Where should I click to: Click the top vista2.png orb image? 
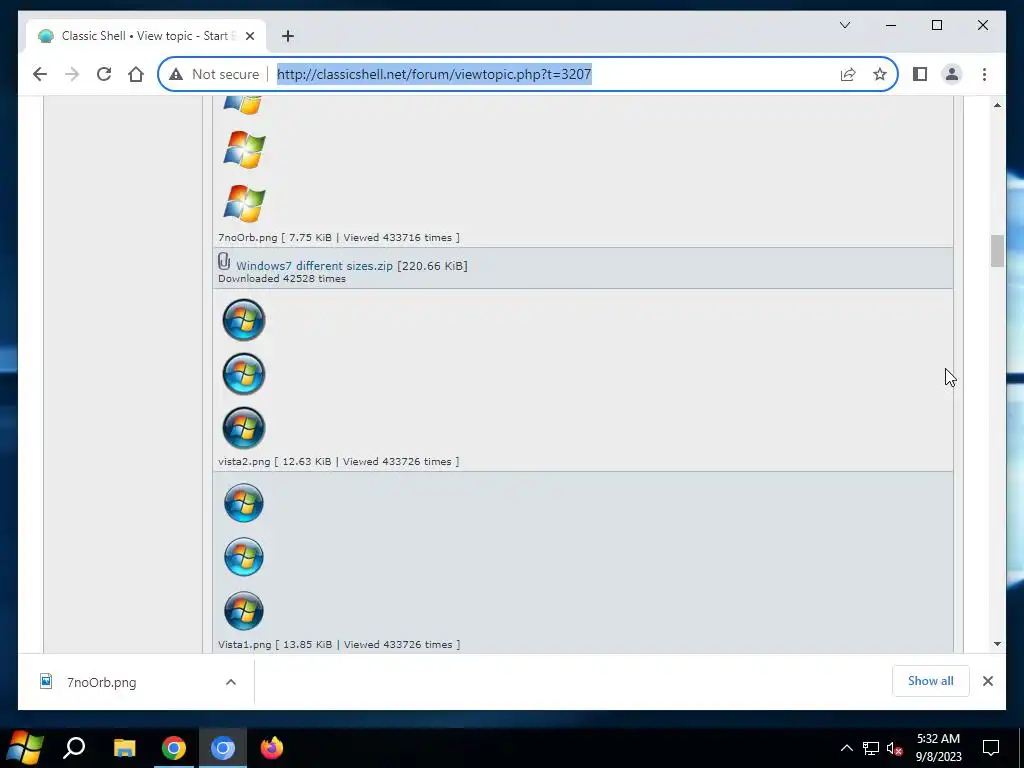[x=244, y=320]
